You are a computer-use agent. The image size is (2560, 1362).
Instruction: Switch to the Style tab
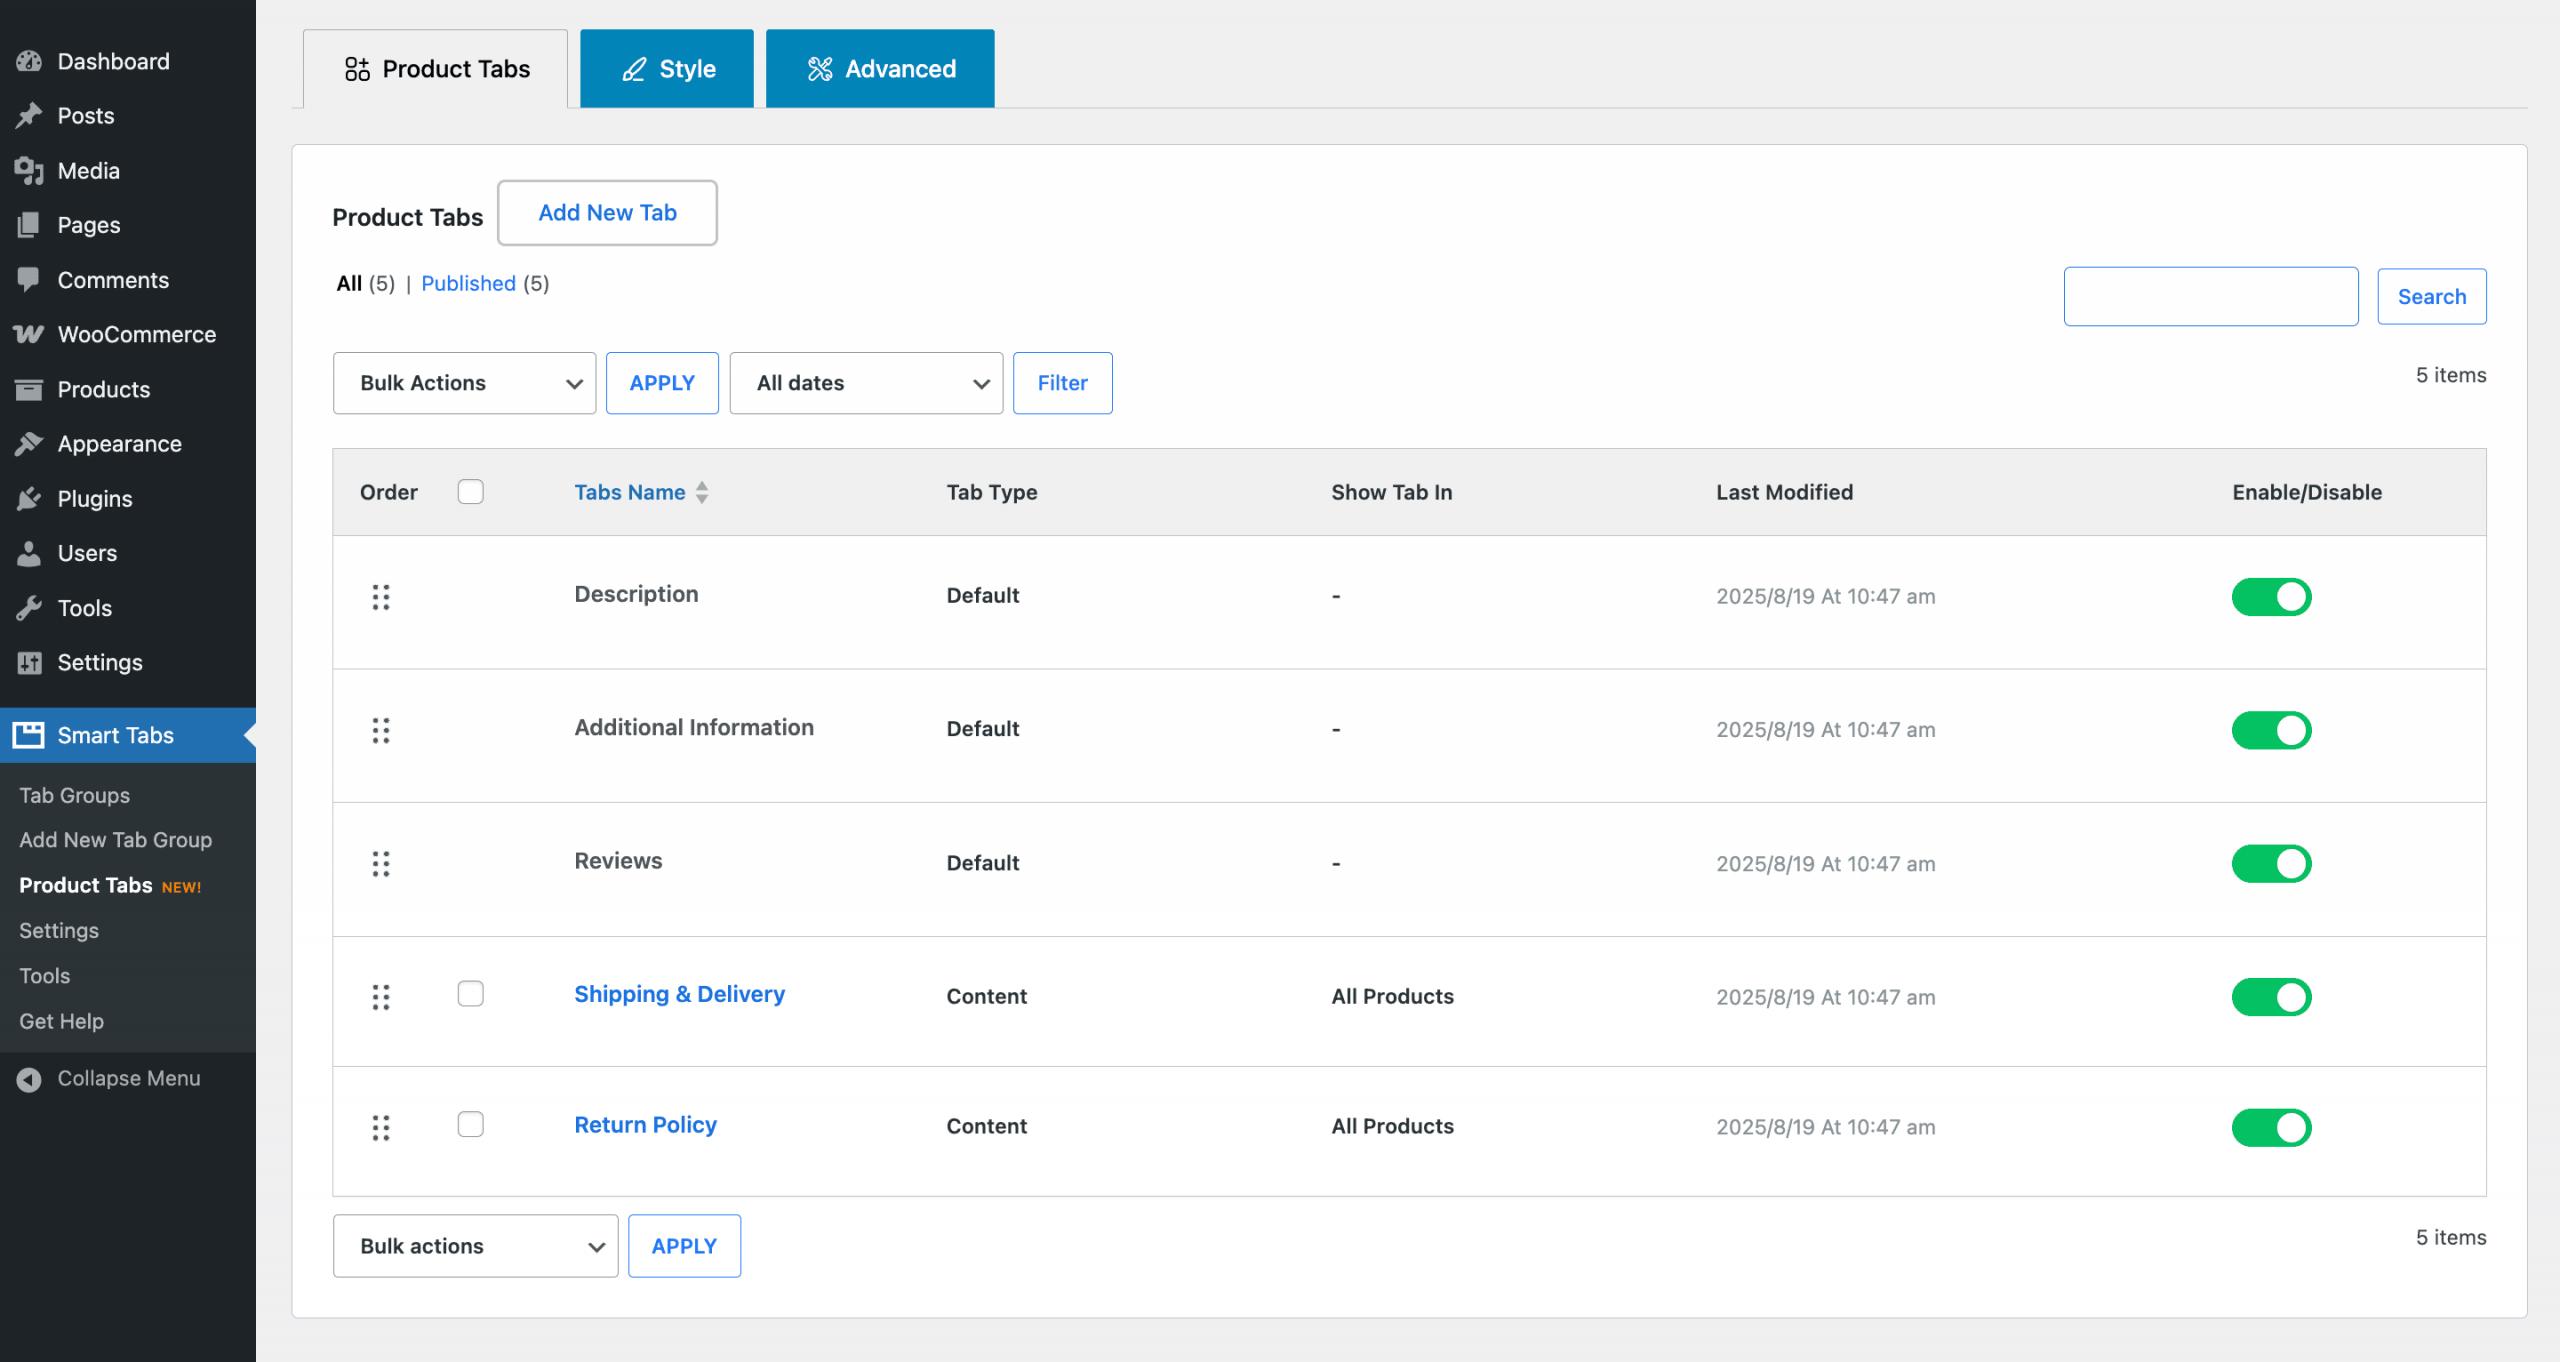pos(667,68)
